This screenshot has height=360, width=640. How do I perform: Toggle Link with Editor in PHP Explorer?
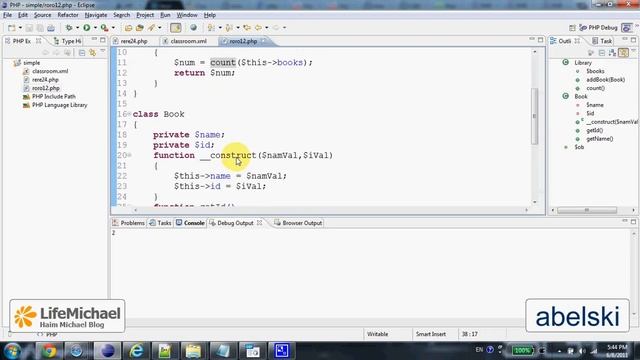pos(93,53)
